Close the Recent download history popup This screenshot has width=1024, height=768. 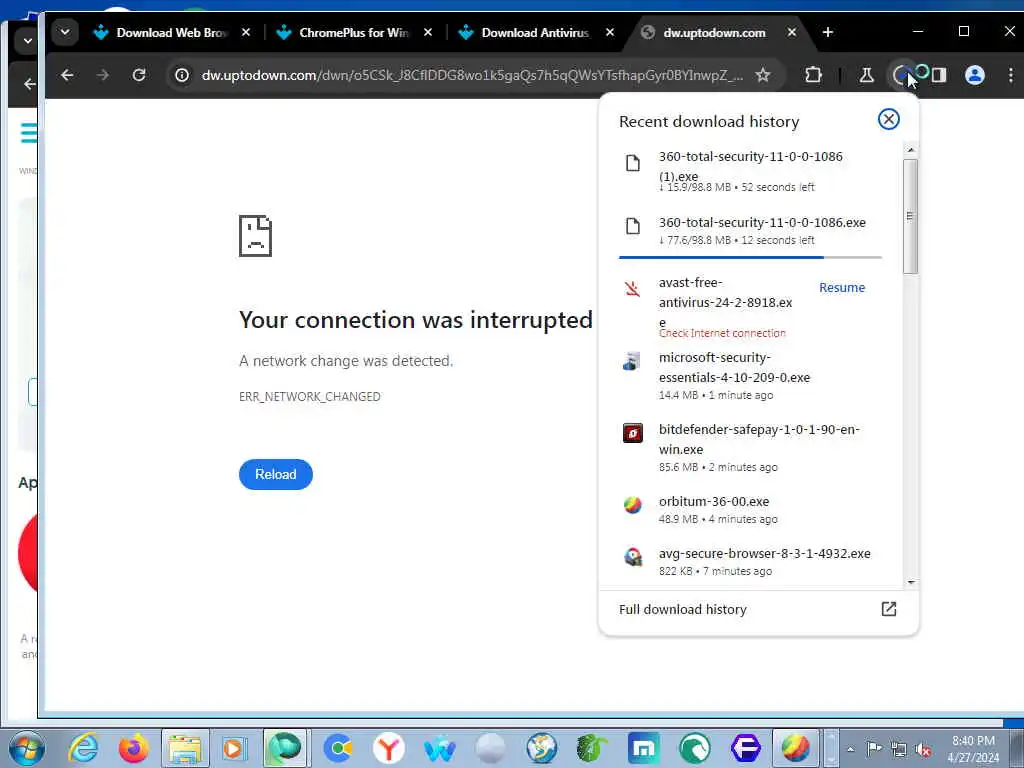(888, 119)
